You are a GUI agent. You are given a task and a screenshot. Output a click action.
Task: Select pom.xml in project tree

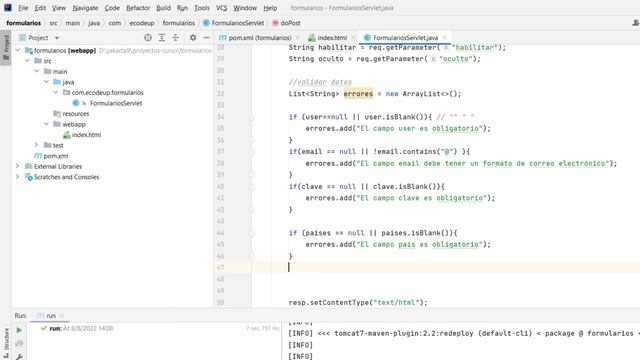56,156
